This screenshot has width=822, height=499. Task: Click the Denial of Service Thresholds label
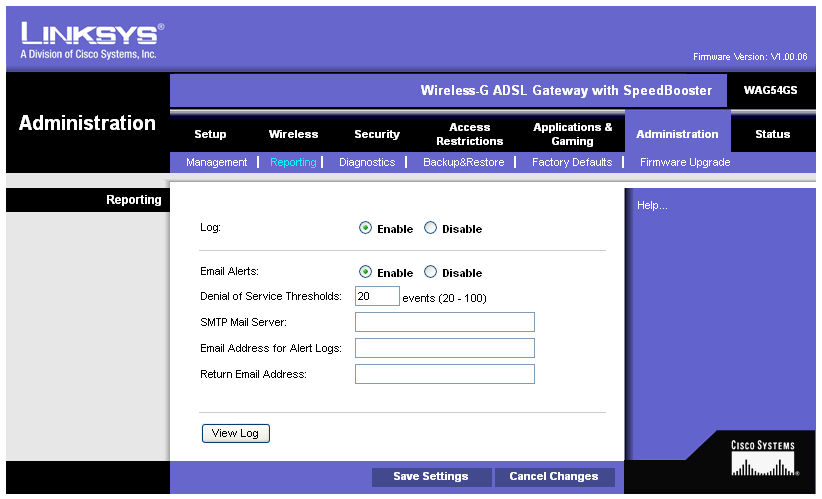tap(271, 296)
